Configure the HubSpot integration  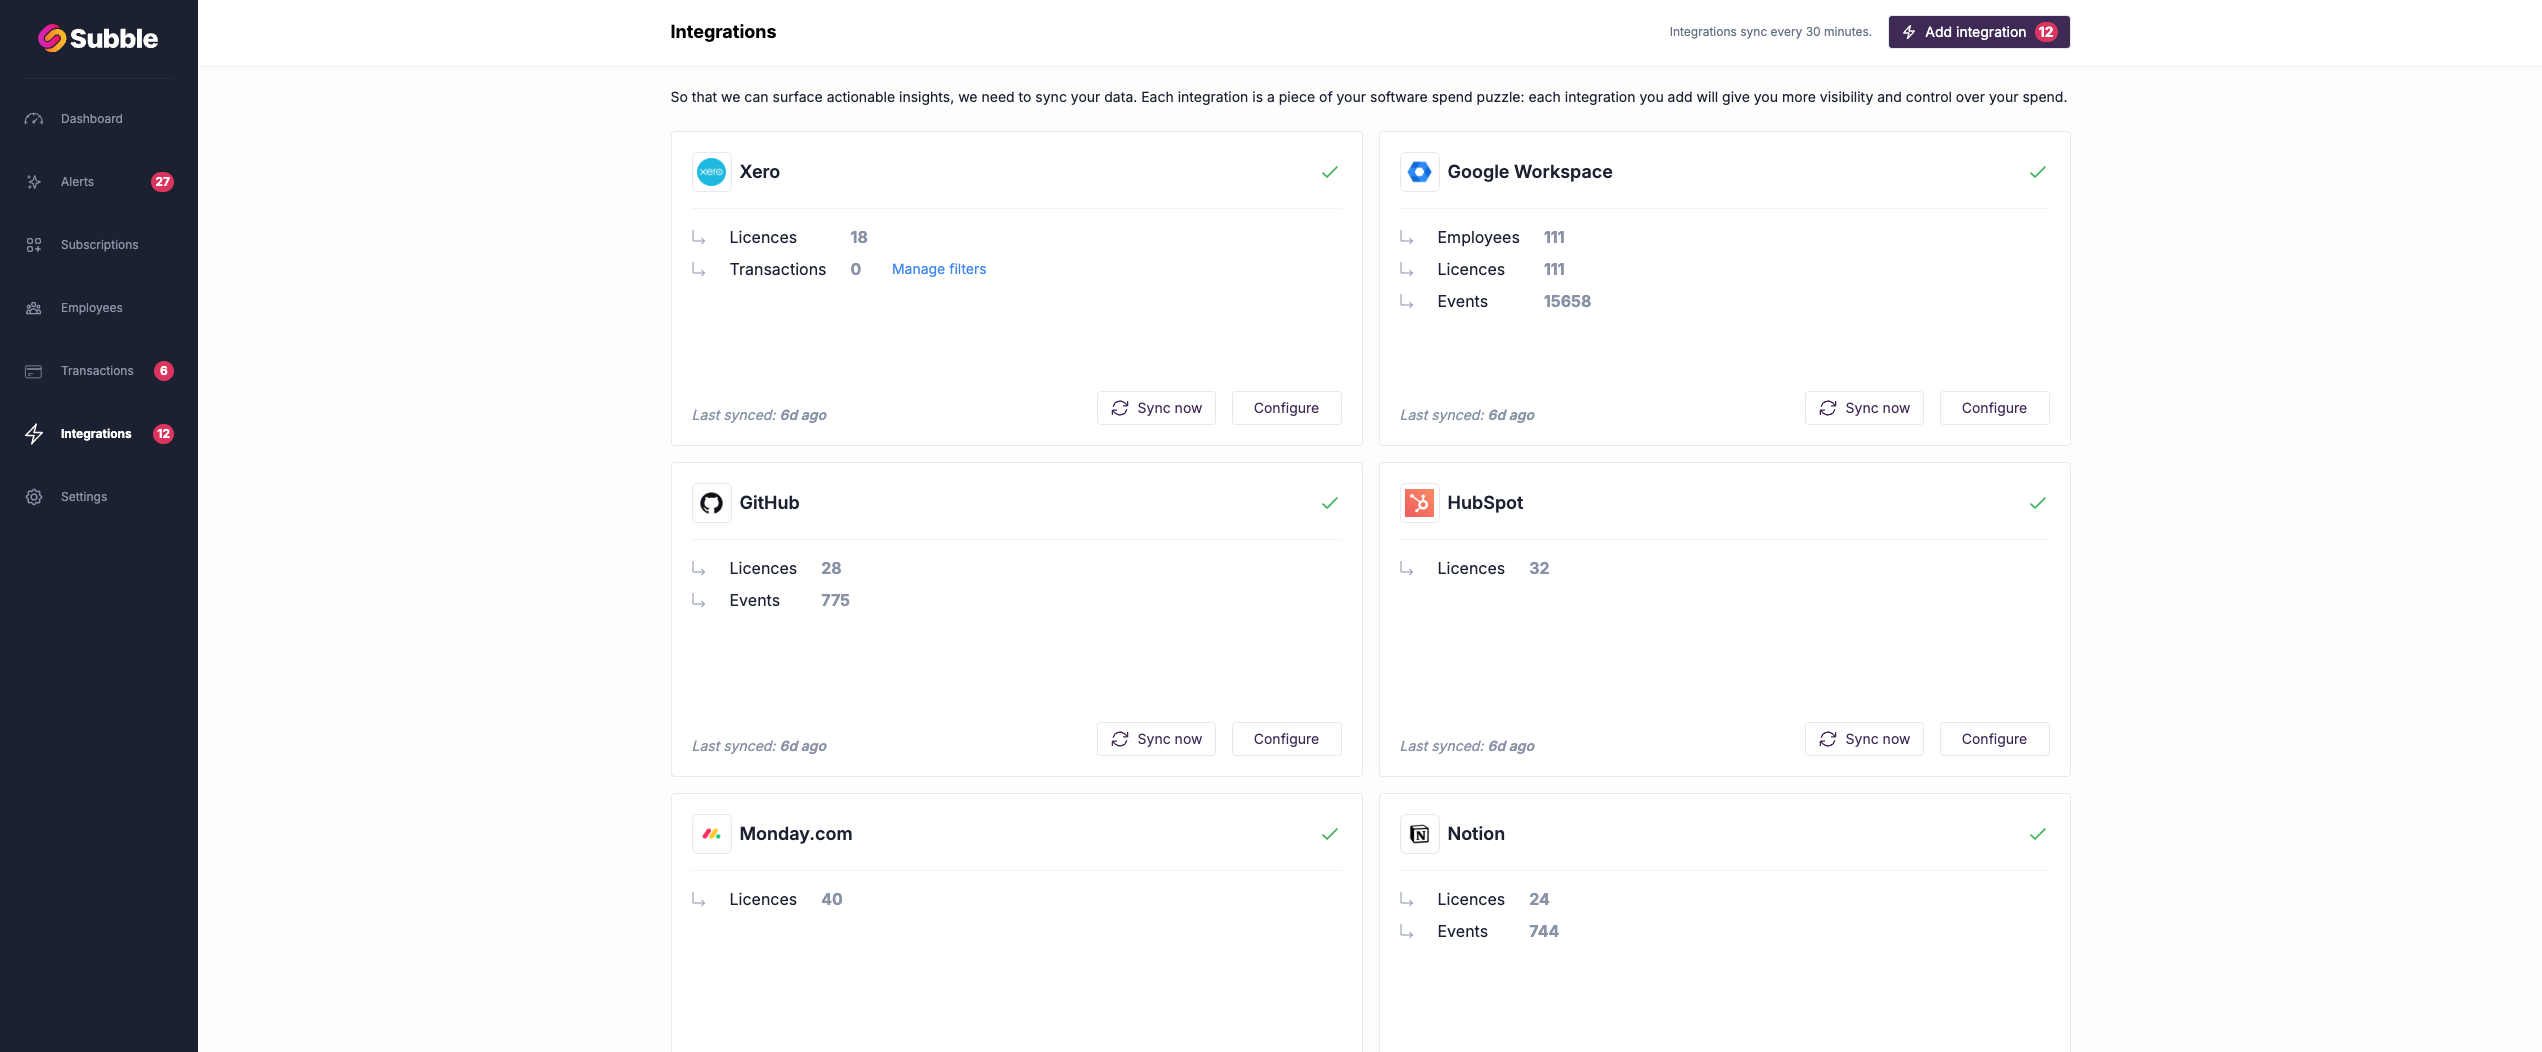tap(1994, 739)
